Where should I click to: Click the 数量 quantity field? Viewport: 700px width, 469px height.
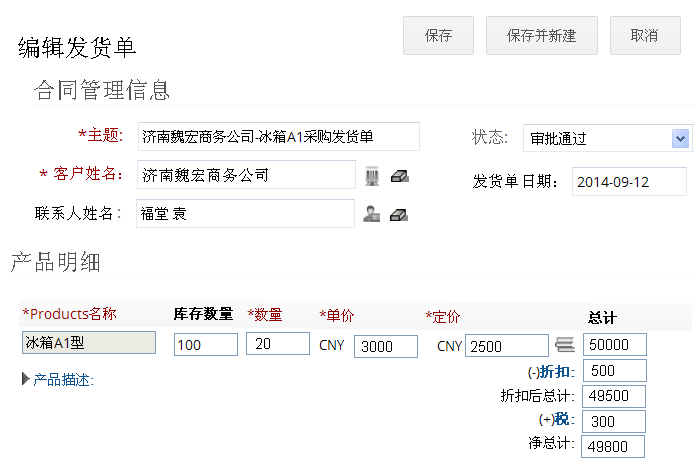click(x=277, y=344)
